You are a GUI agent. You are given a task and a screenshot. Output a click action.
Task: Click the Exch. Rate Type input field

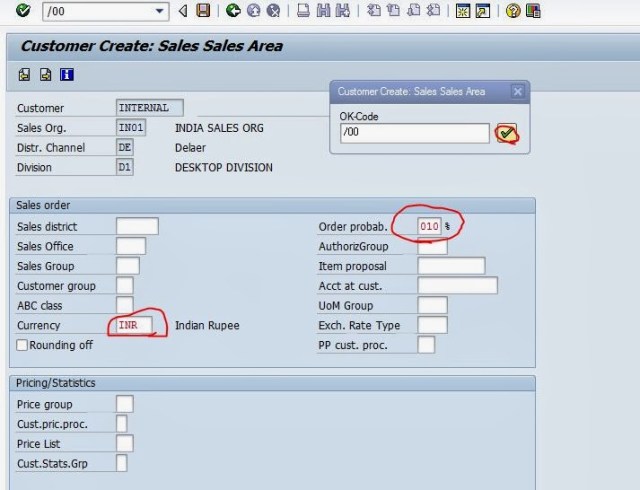coord(433,325)
